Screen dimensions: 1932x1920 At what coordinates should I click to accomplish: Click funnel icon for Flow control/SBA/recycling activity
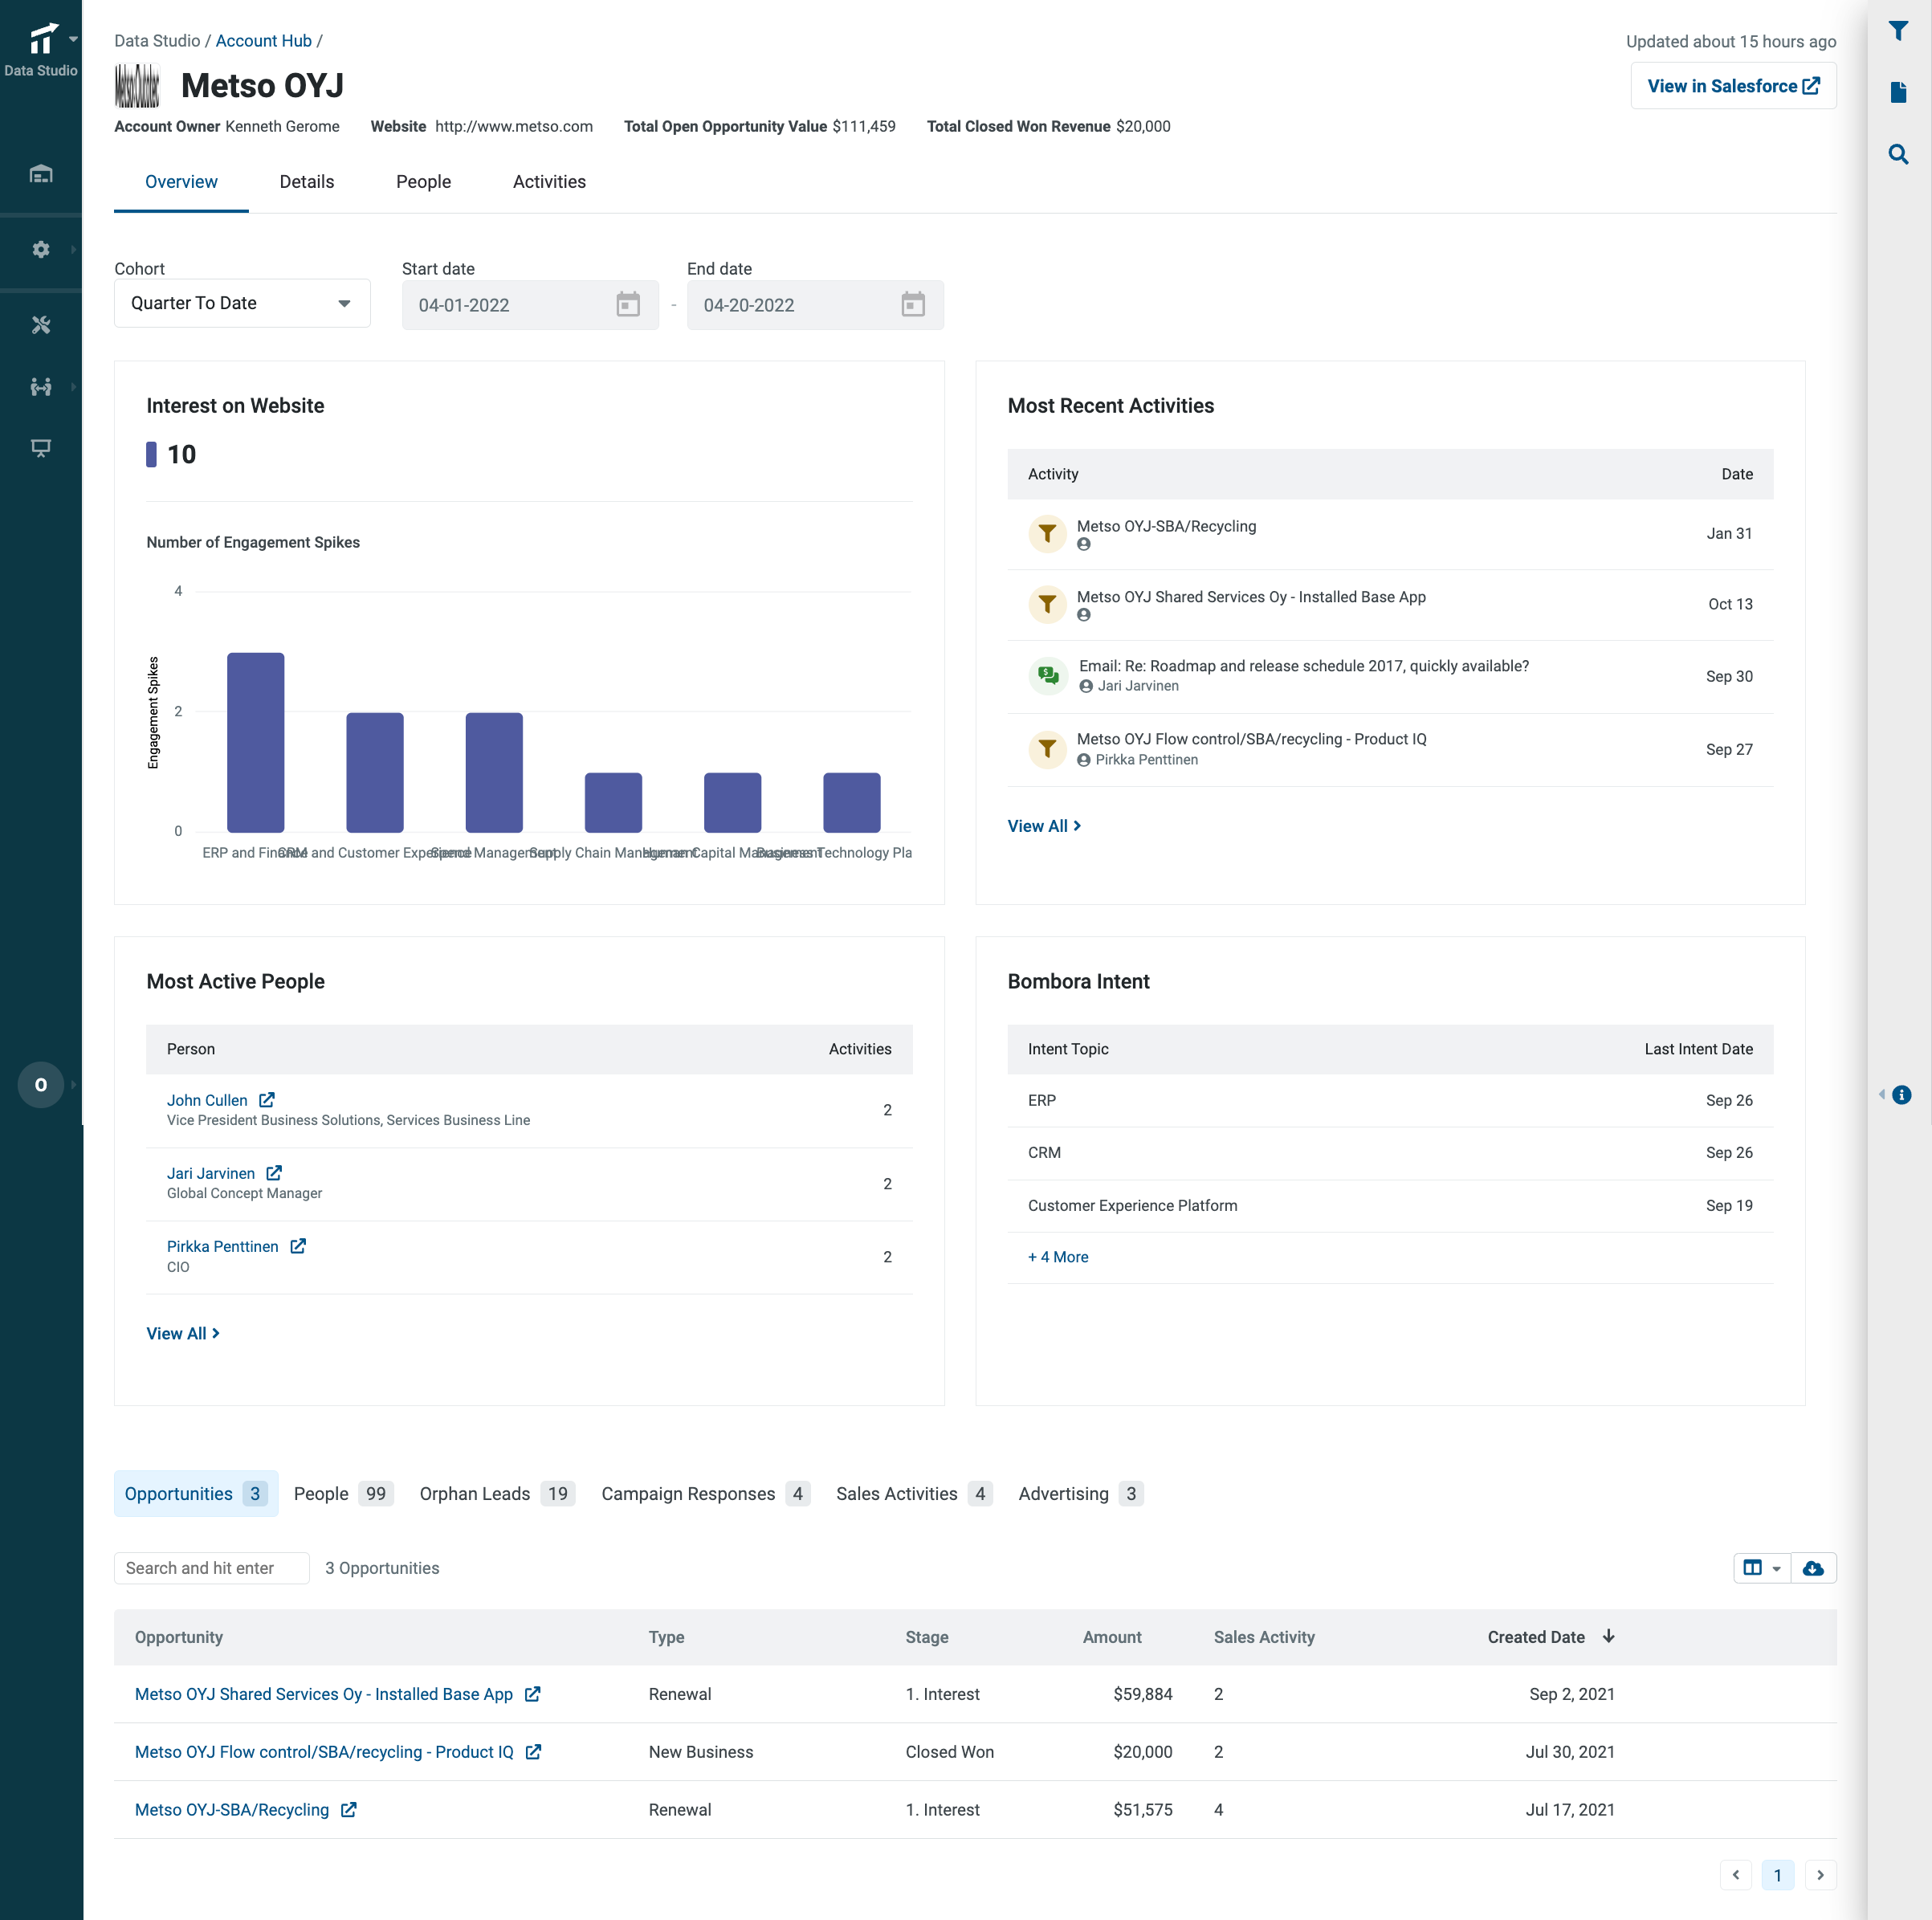pos(1047,749)
